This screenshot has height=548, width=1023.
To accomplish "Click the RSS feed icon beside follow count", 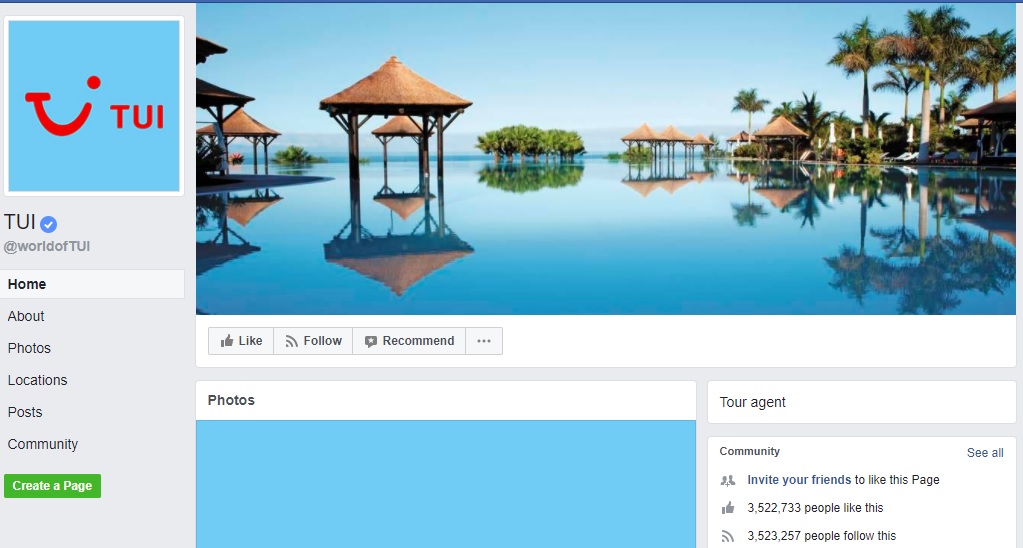I will (728, 536).
